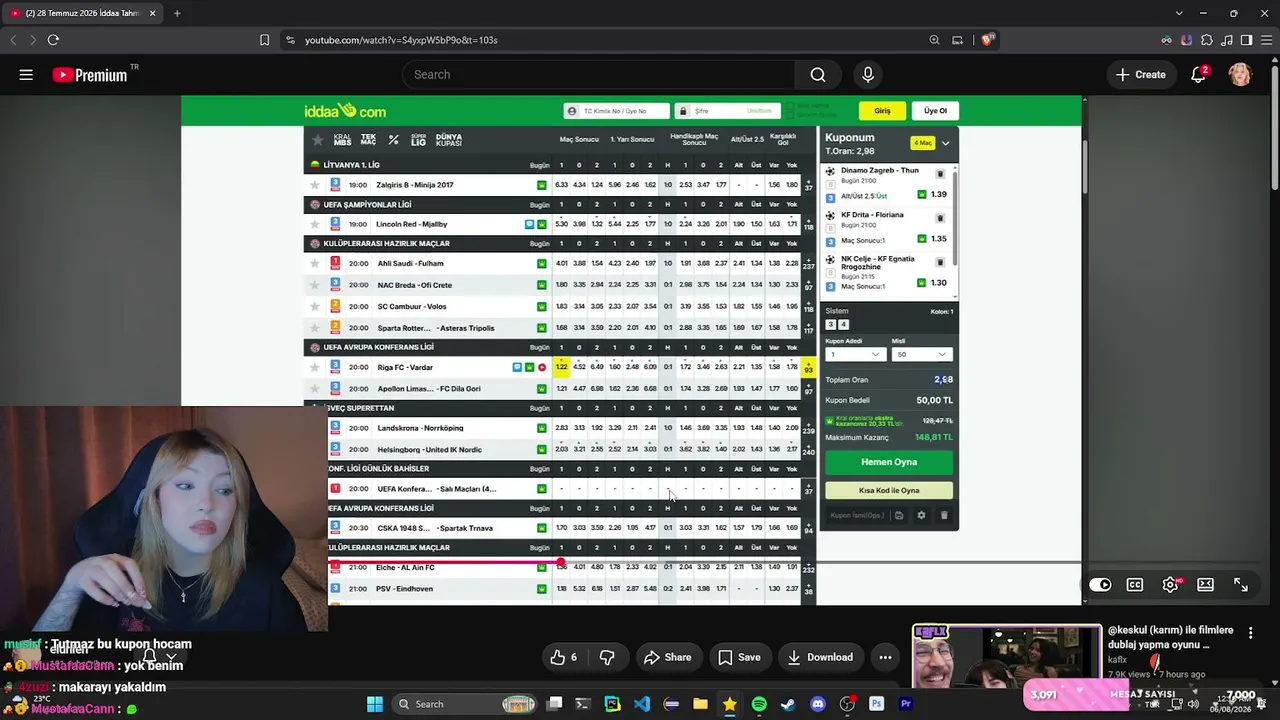Show +239 more markets for Landskrona - Norrköping
This screenshot has height=720, width=1280.
[809, 428]
